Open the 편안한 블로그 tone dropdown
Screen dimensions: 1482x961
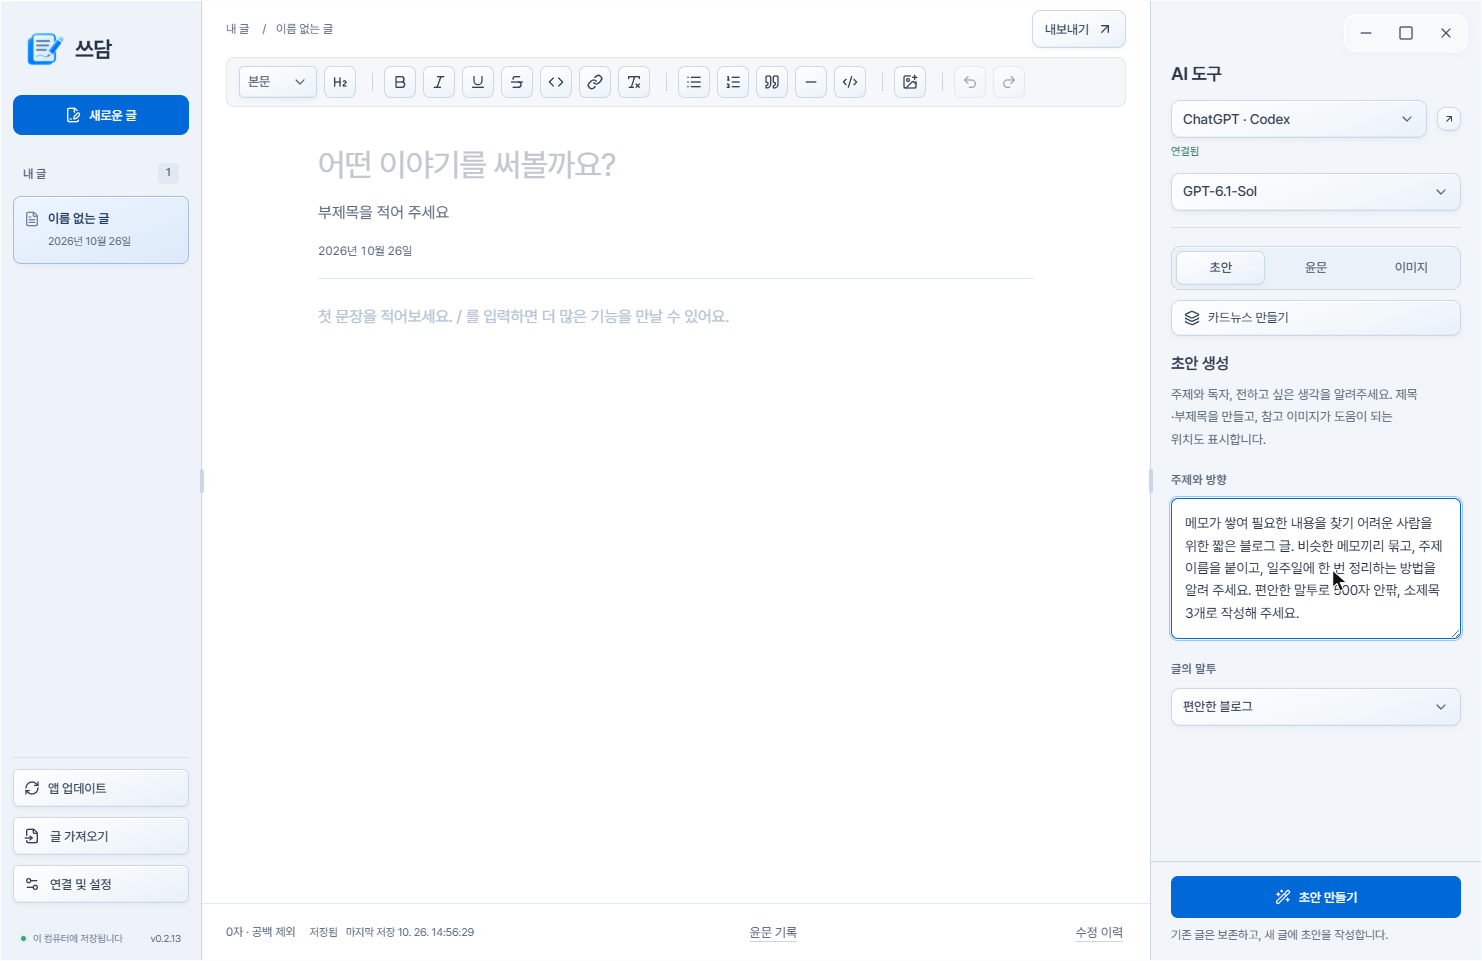1316,707
